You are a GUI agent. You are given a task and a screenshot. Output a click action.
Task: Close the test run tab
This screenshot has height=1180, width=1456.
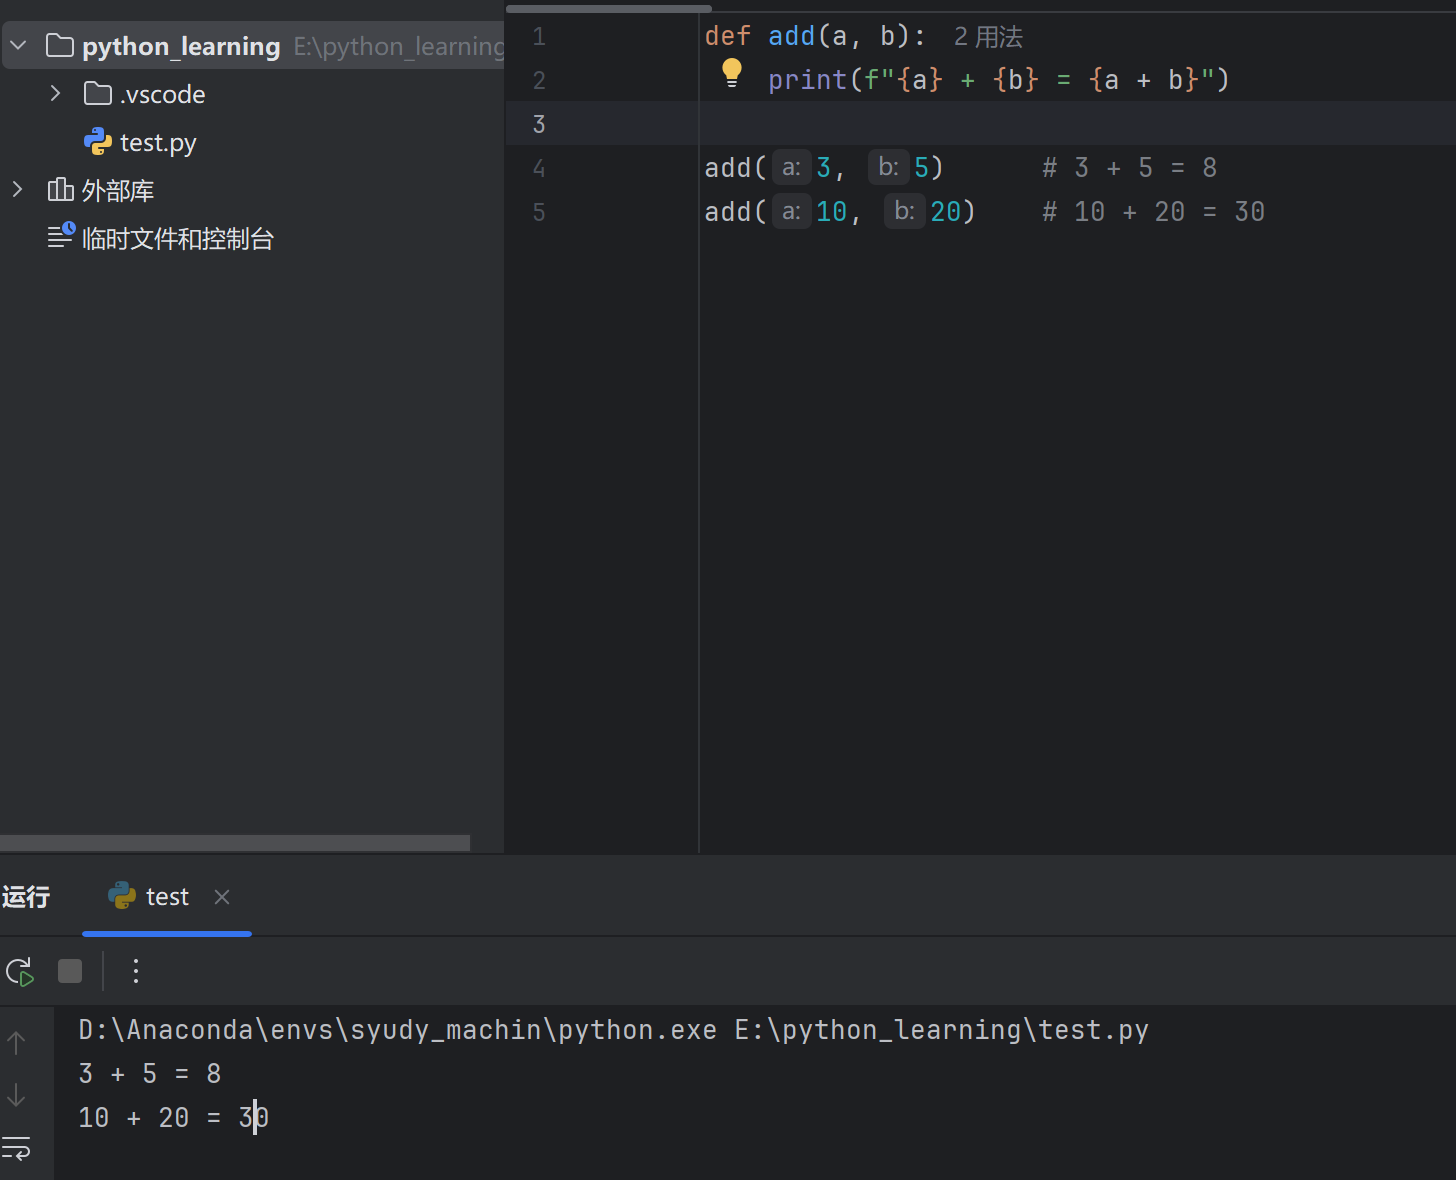pyautogui.click(x=222, y=897)
